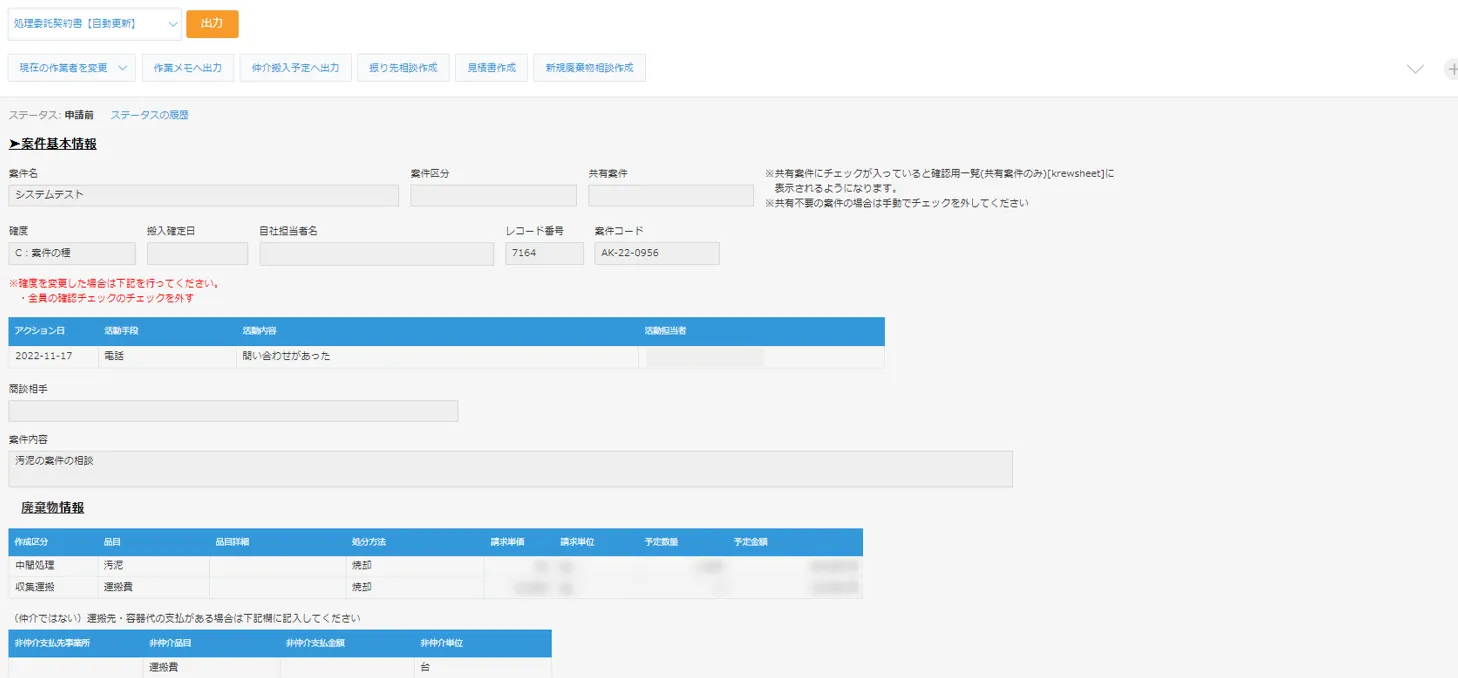Click the 確度 field showing C：案件の種
This screenshot has width=1458, height=678.
[72, 253]
